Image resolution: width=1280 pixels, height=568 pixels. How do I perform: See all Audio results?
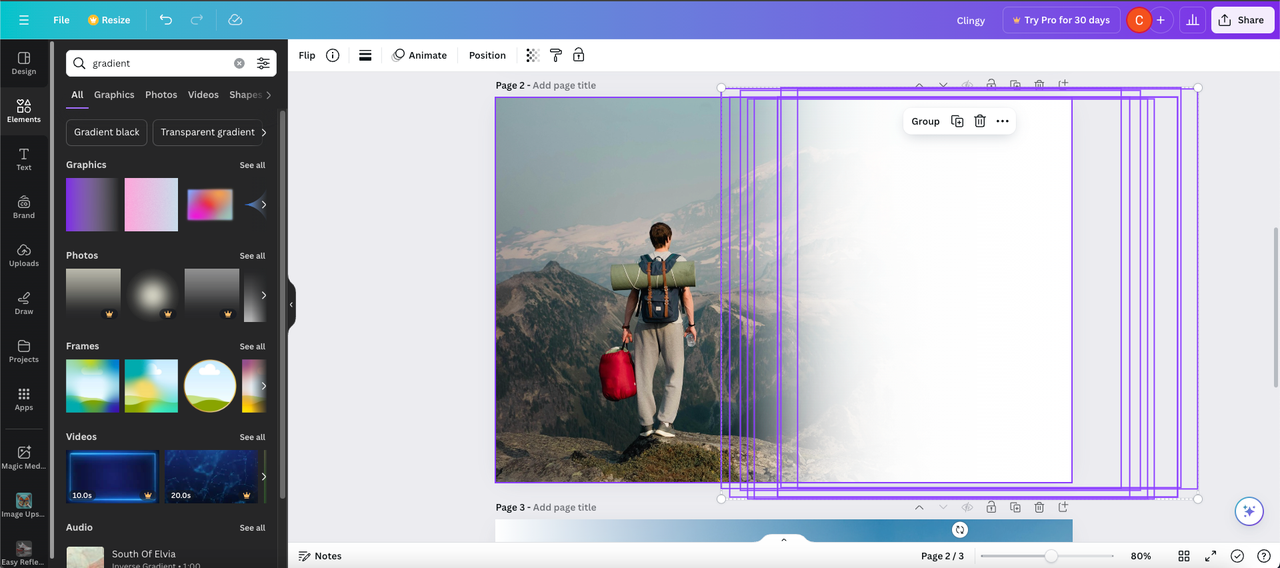coord(252,528)
